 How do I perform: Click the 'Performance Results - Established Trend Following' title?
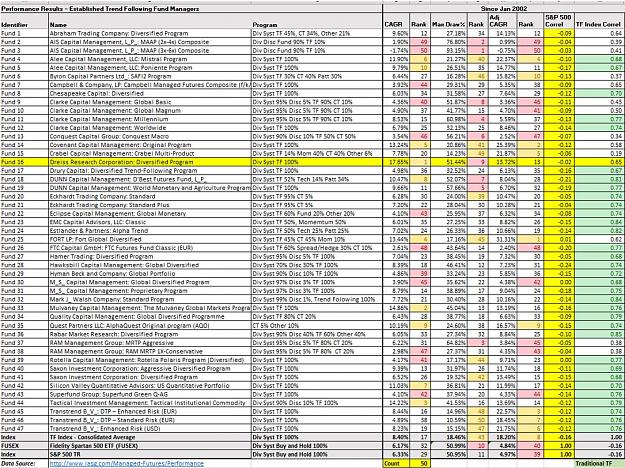click(100, 9)
